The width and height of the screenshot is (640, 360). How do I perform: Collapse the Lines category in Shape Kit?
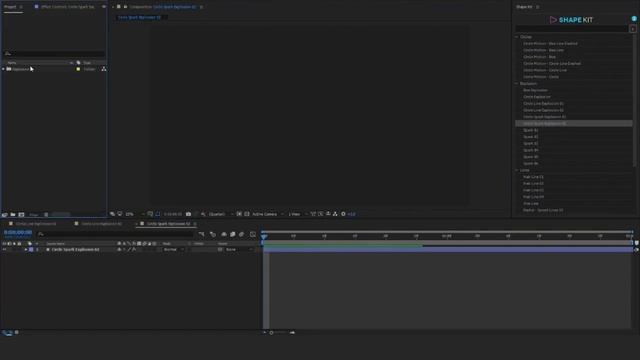pos(517,170)
